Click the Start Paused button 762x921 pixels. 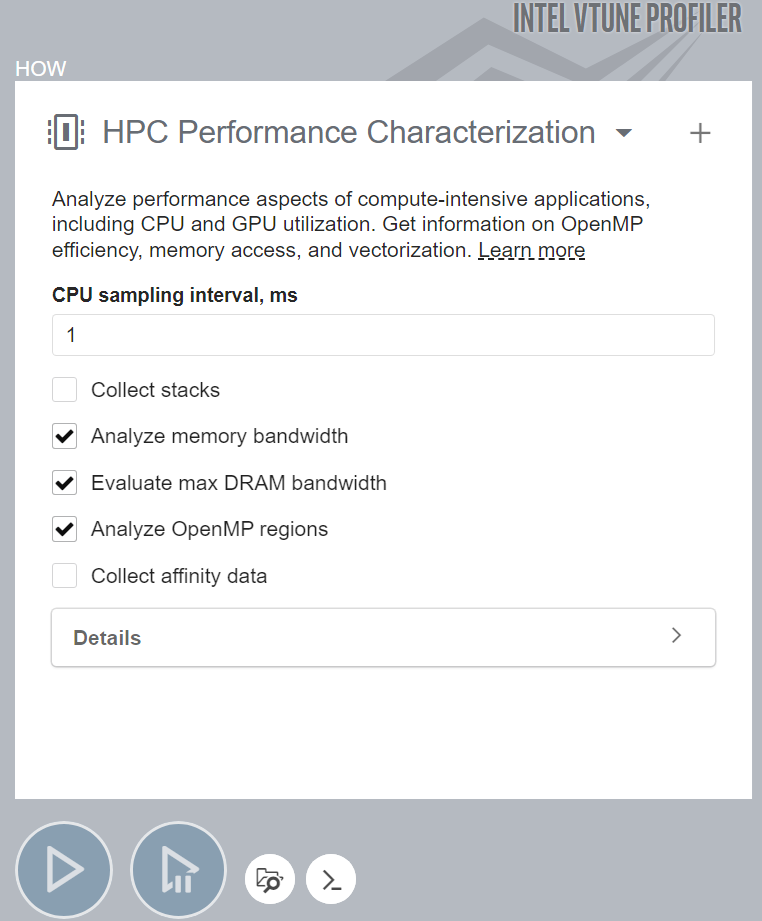[x=179, y=870]
